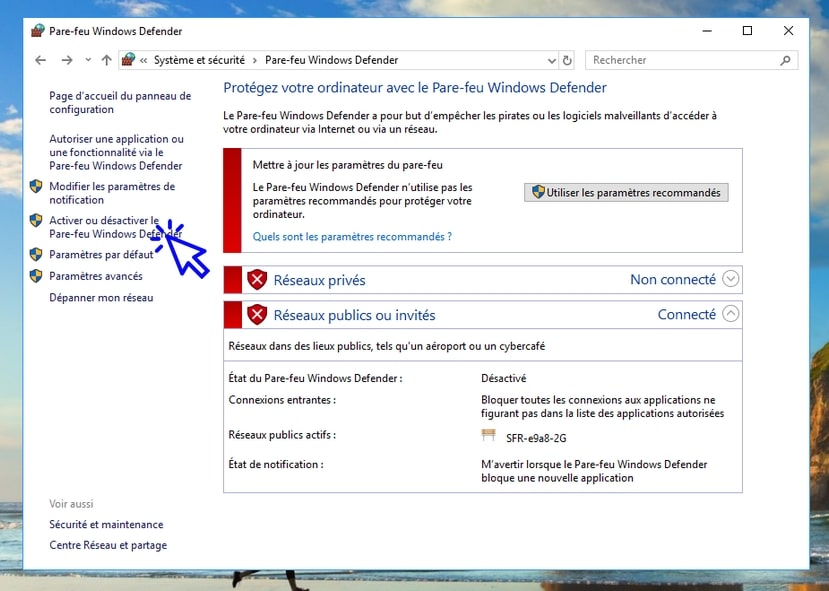Click the firewall icon in the address bar

tap(128, 60)
